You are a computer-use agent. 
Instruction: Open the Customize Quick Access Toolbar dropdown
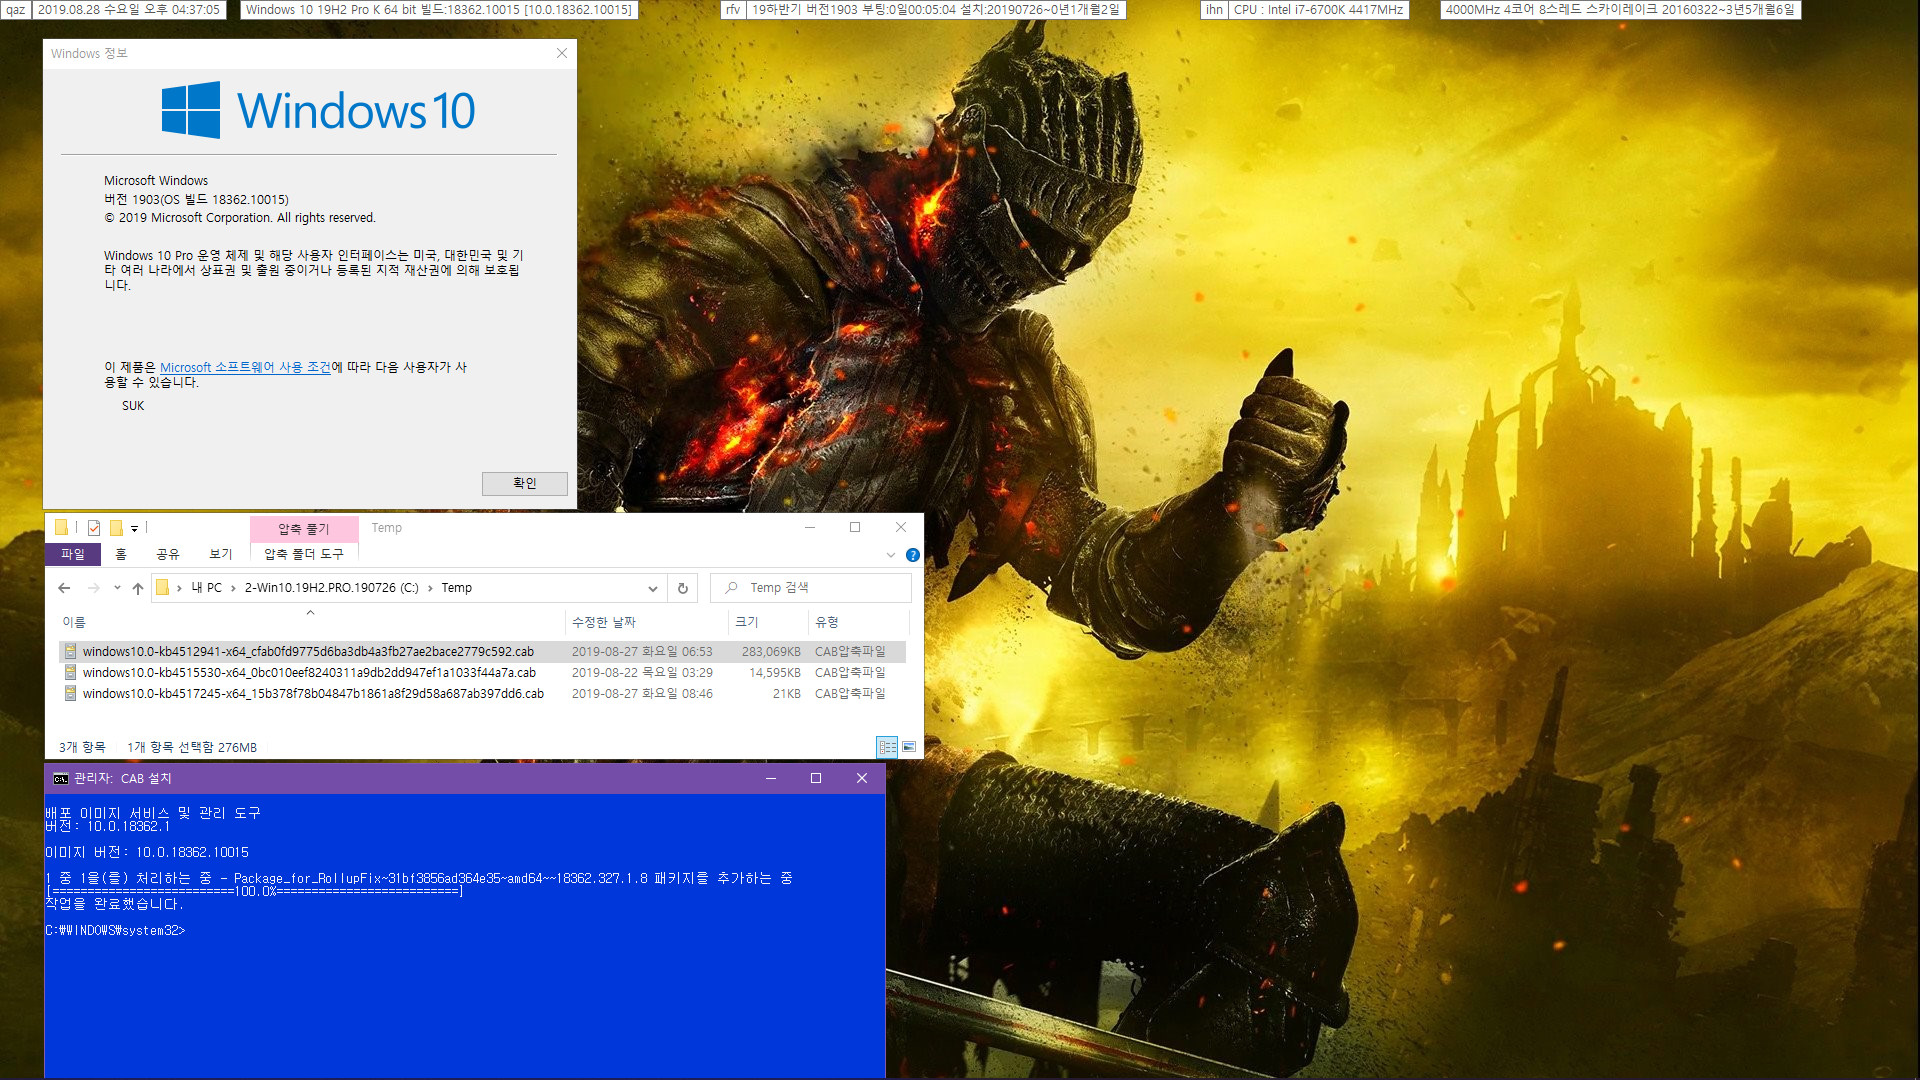(134, 529)
